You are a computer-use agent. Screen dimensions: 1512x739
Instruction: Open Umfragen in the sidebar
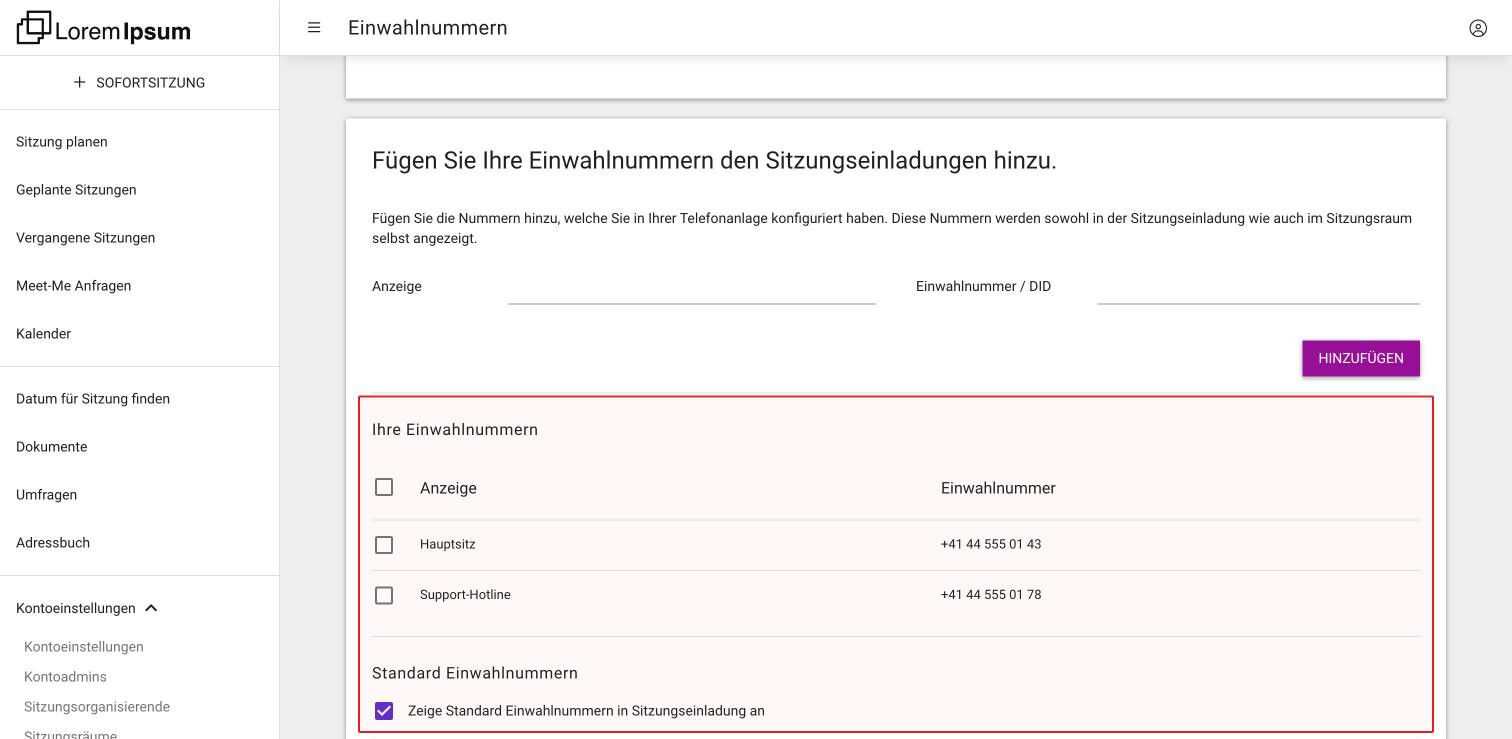47,495
